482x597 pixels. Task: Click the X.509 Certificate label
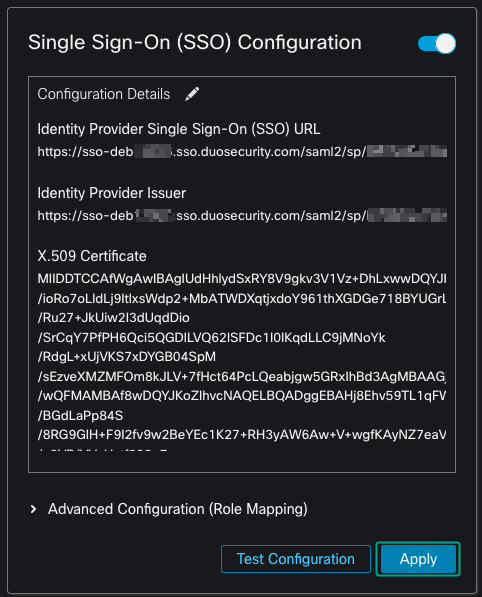click(92, 256)
